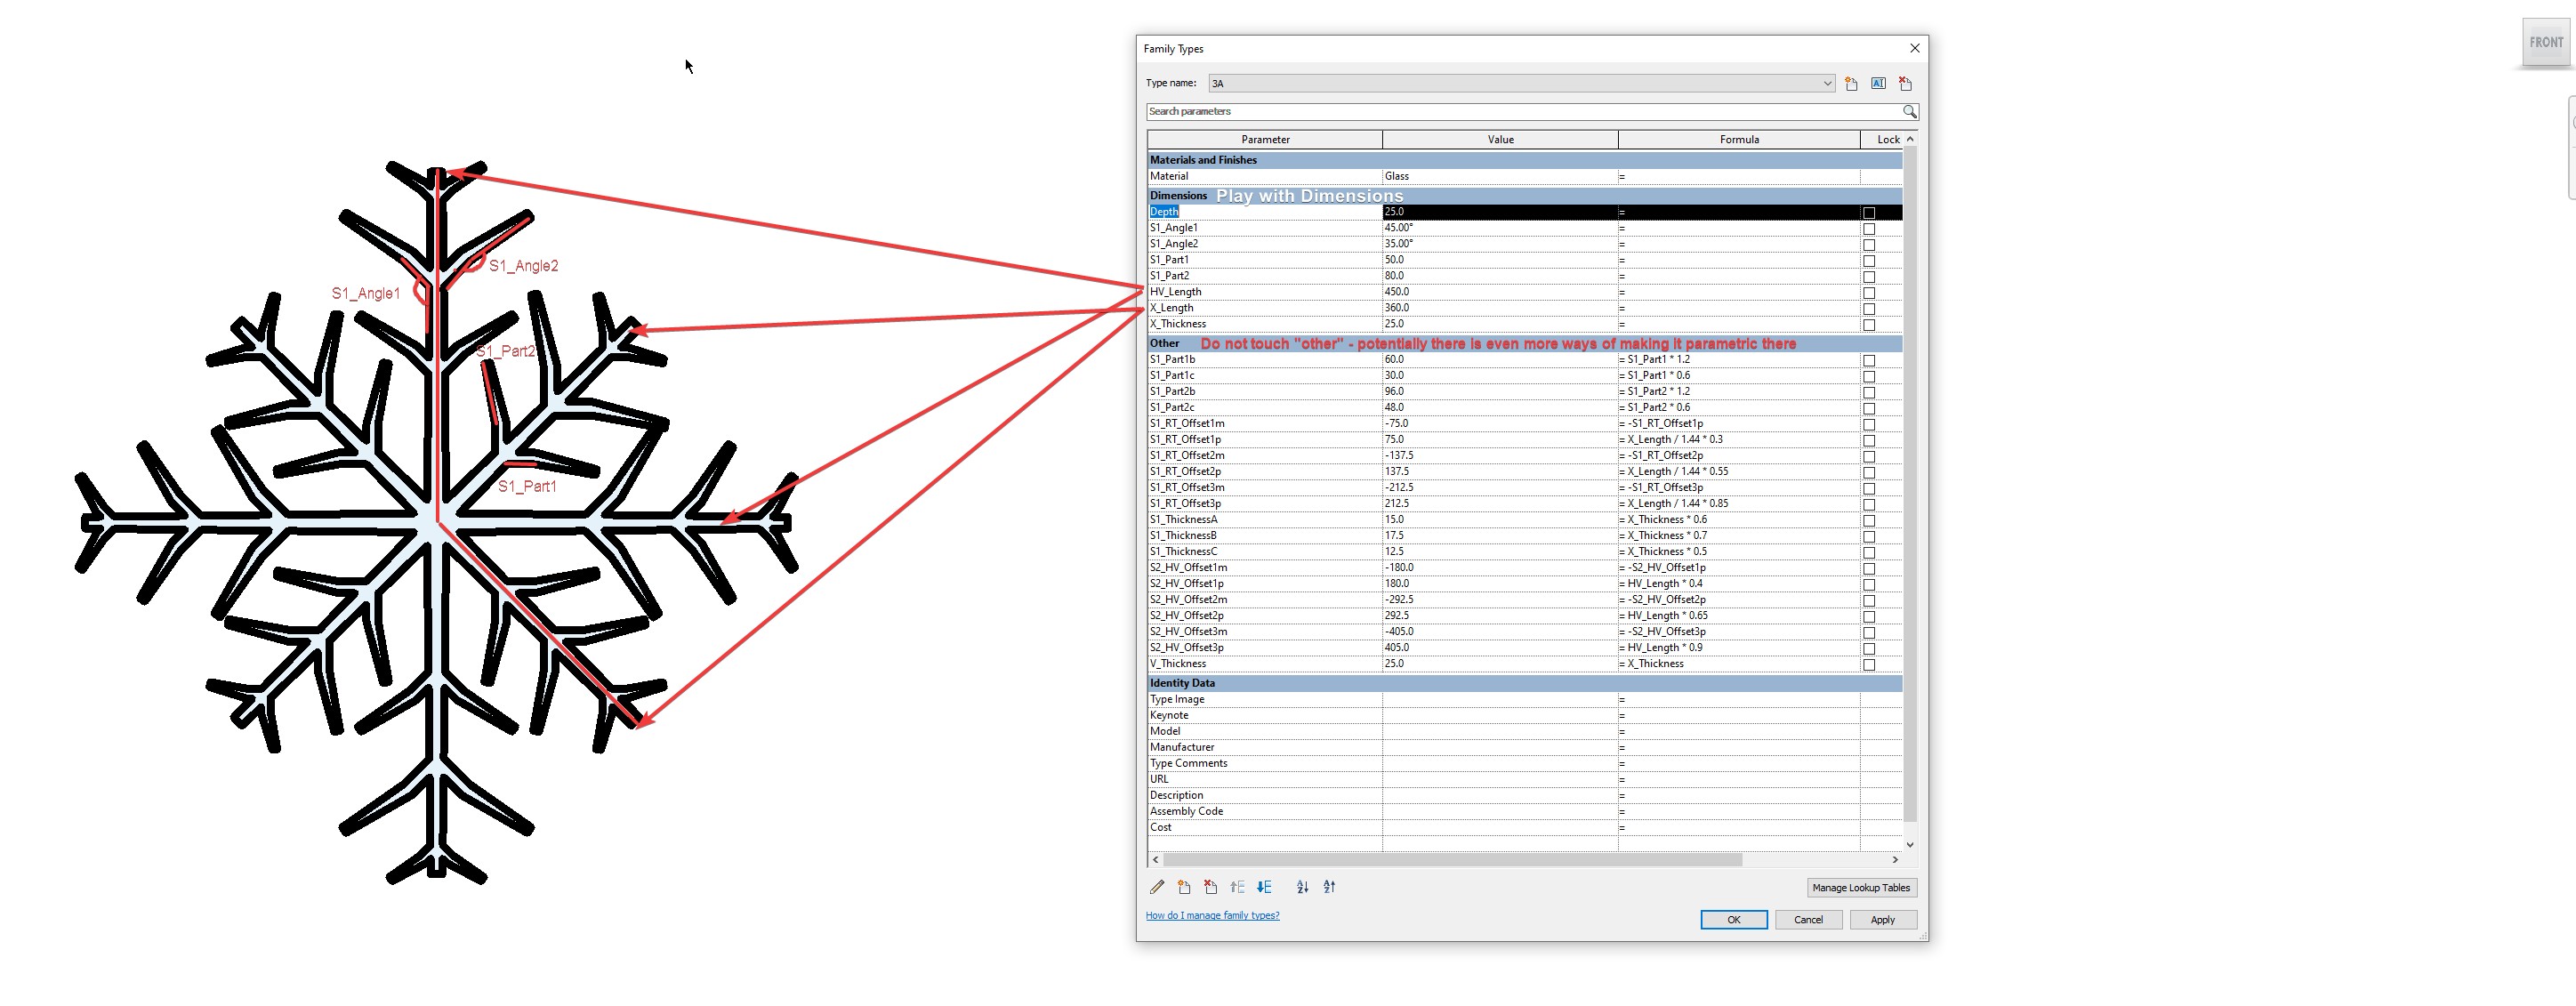
Task: Toggle the lock checkbox for S1_Angle1
Action: (1869, 229)
